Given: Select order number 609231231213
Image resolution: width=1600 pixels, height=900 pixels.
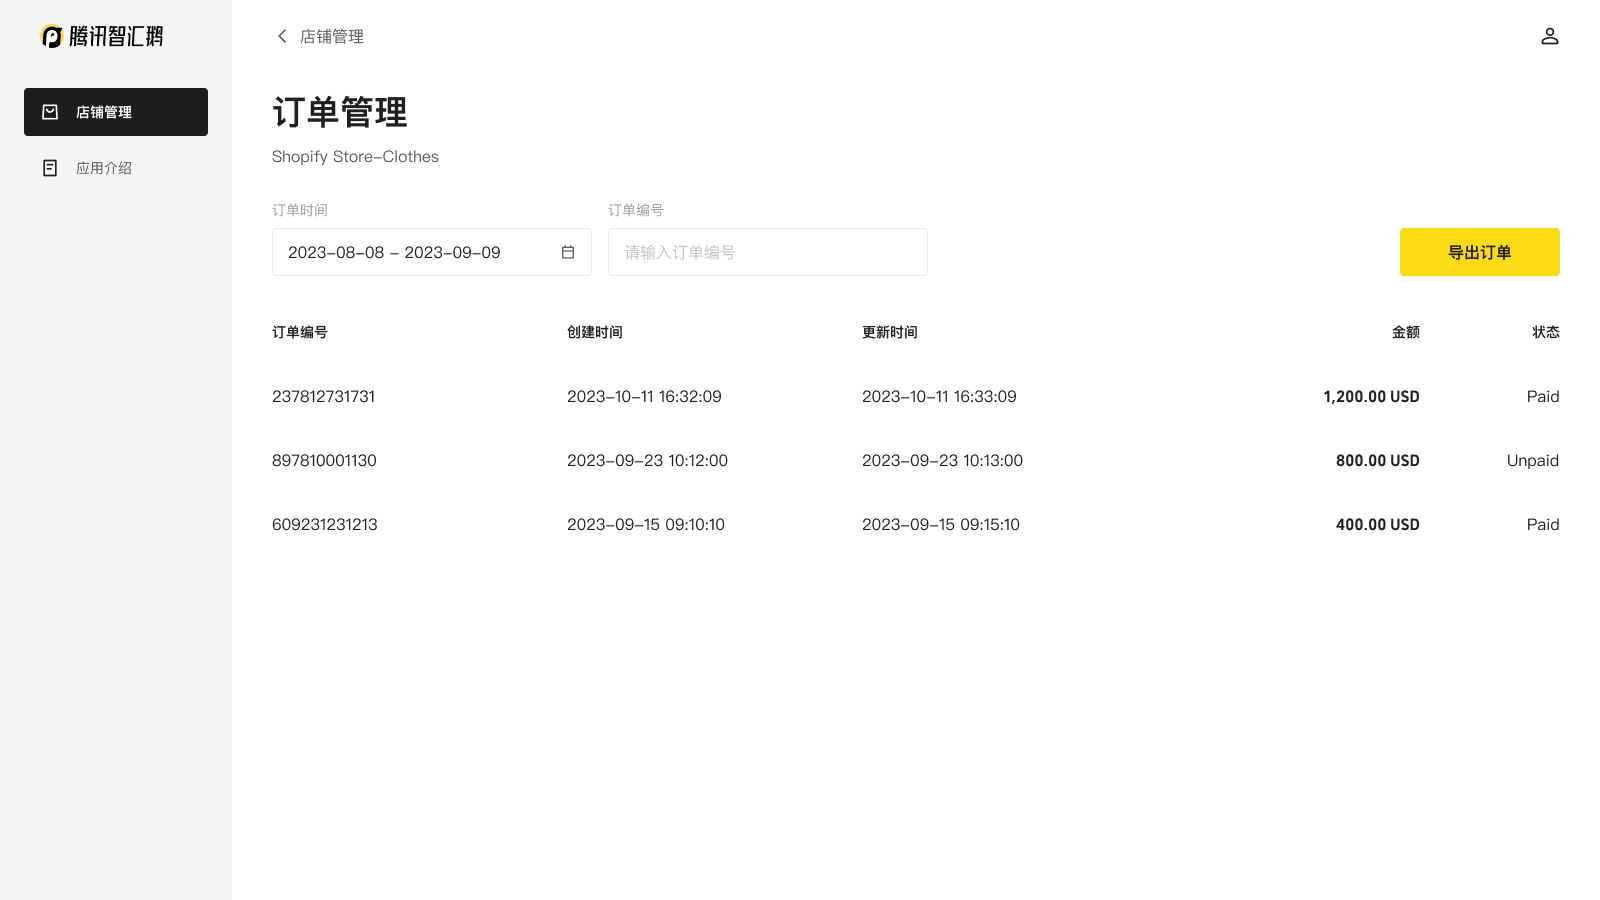Looking at the screenshot, I should 325,524.
